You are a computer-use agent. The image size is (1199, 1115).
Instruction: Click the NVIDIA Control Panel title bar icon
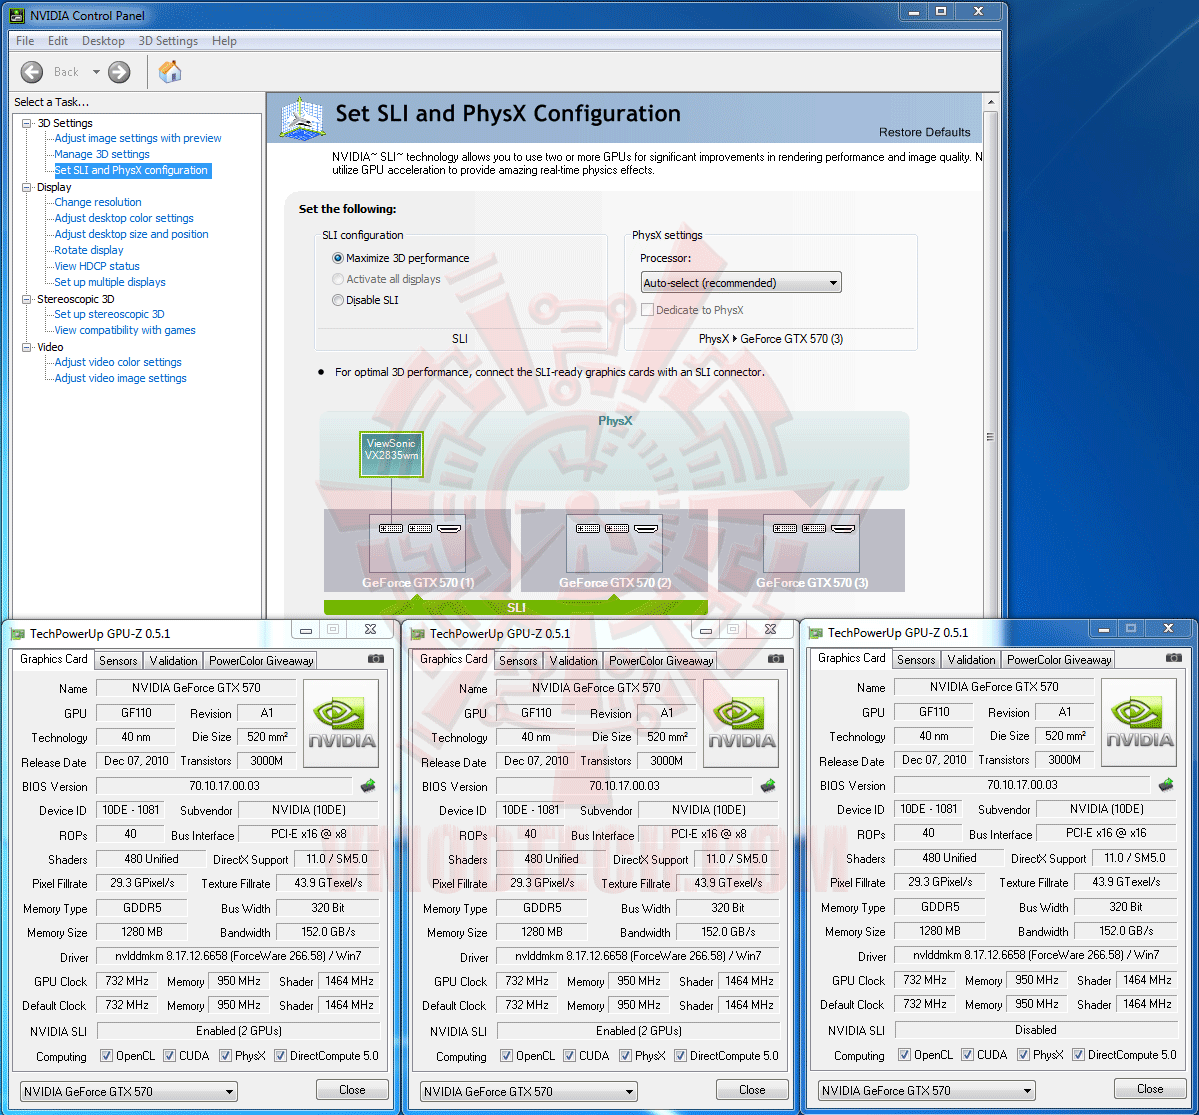point(16,15)
